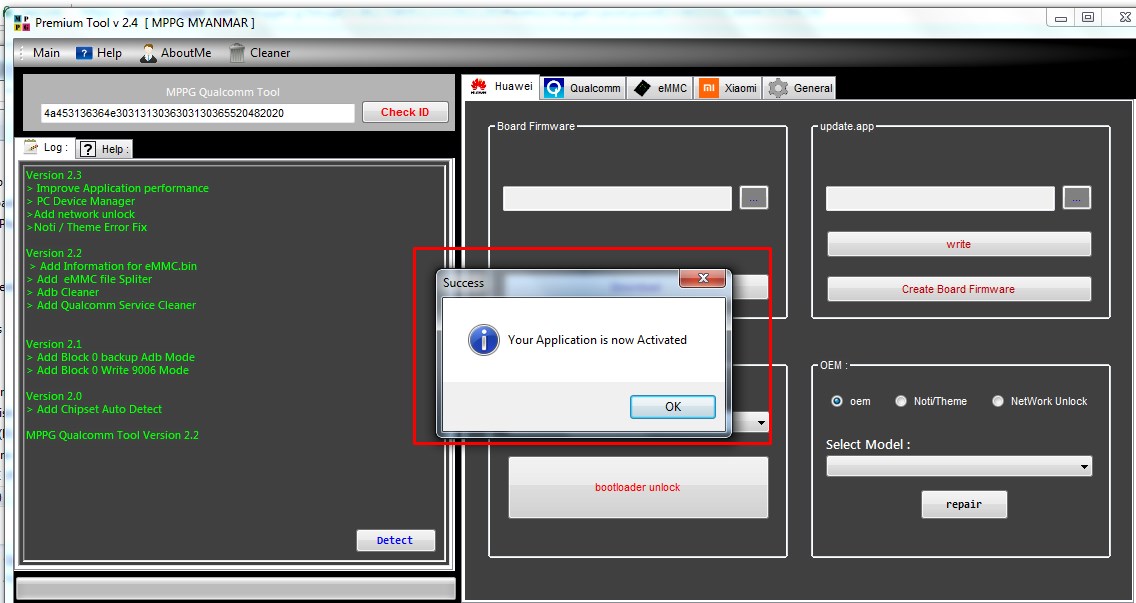This screenshot has width=1136, height=603.
Task: Click the Check ID button
Action: tap(405, 112)
